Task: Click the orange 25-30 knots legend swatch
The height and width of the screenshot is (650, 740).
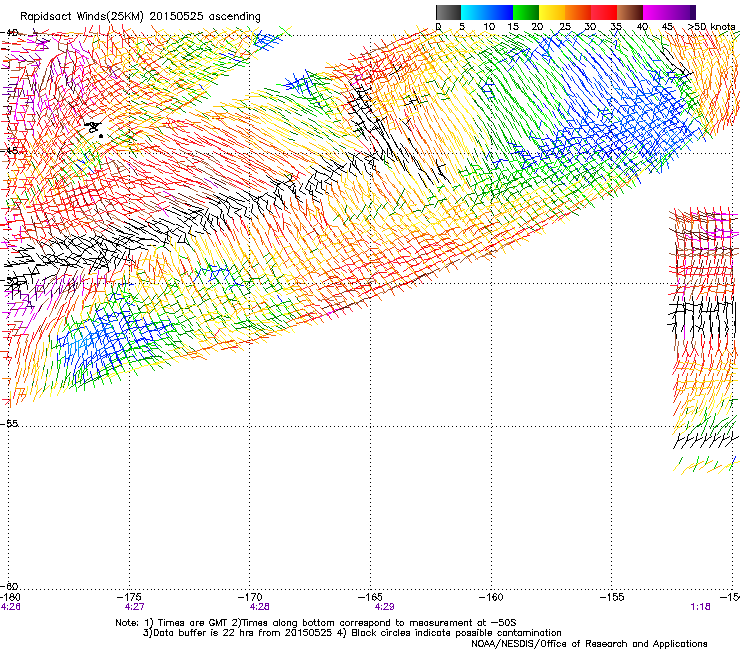Action: pyautogui.click(x=578, y=12)
